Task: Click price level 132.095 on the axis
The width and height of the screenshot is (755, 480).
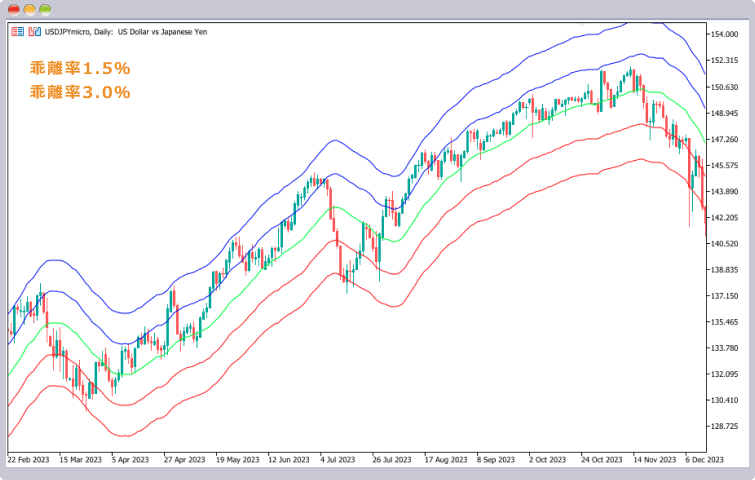Action: pos(724,374)
